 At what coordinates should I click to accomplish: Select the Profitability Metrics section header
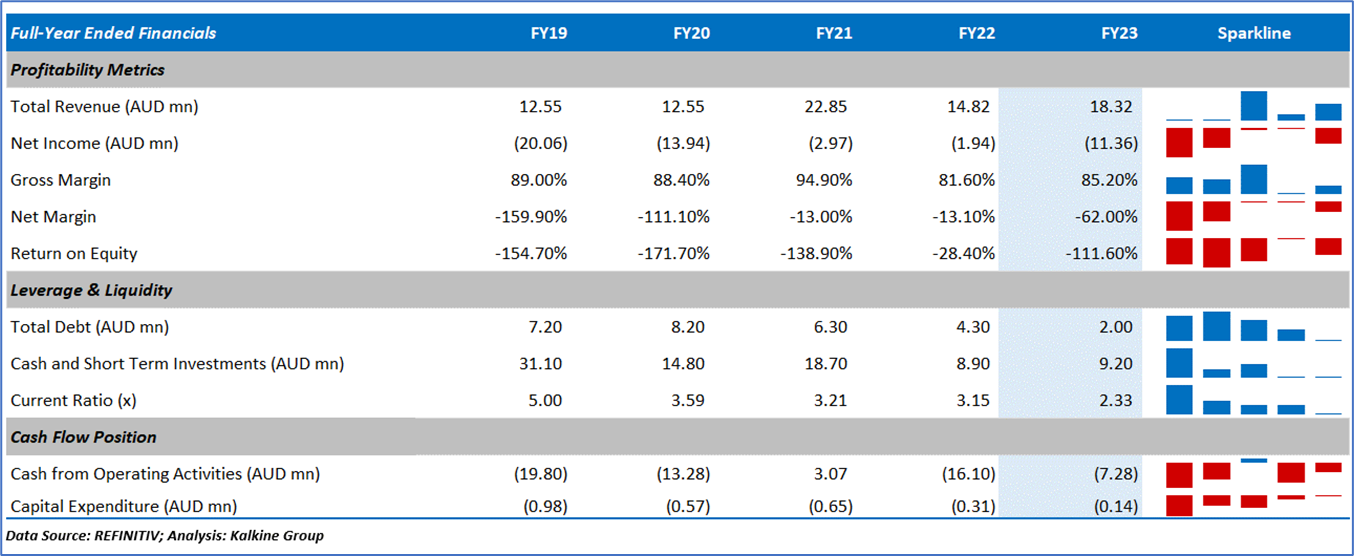88,70
